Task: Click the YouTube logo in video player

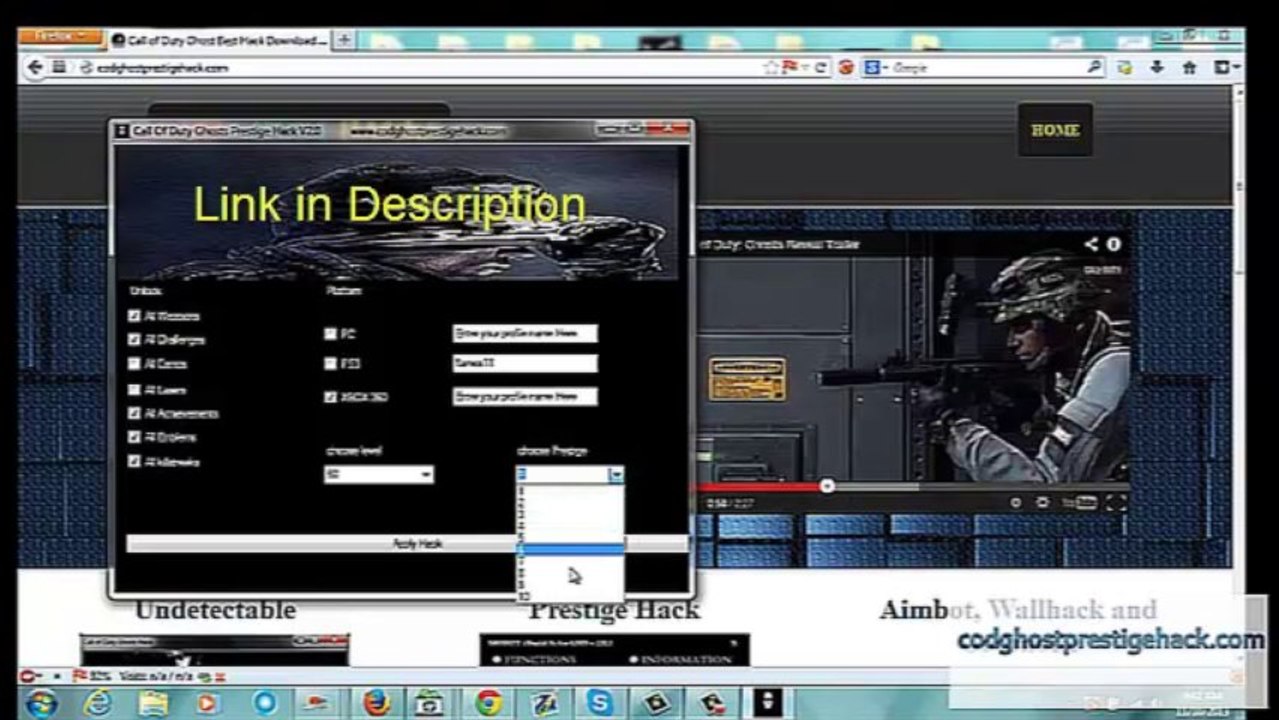Action: [x=1080, y=503]
